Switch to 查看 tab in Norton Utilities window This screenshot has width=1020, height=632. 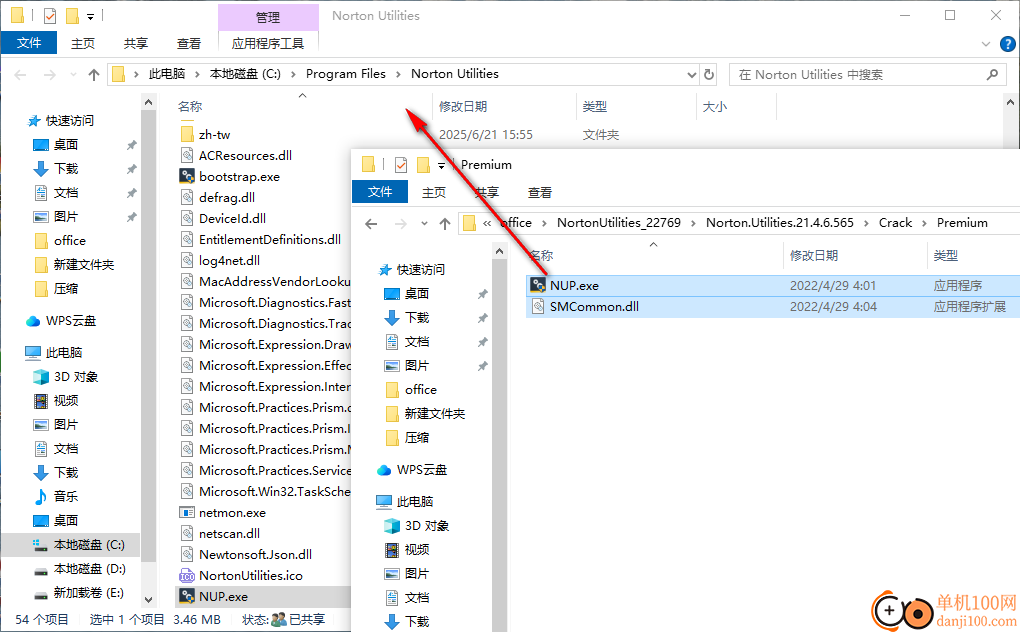click(x=189, y=43)
